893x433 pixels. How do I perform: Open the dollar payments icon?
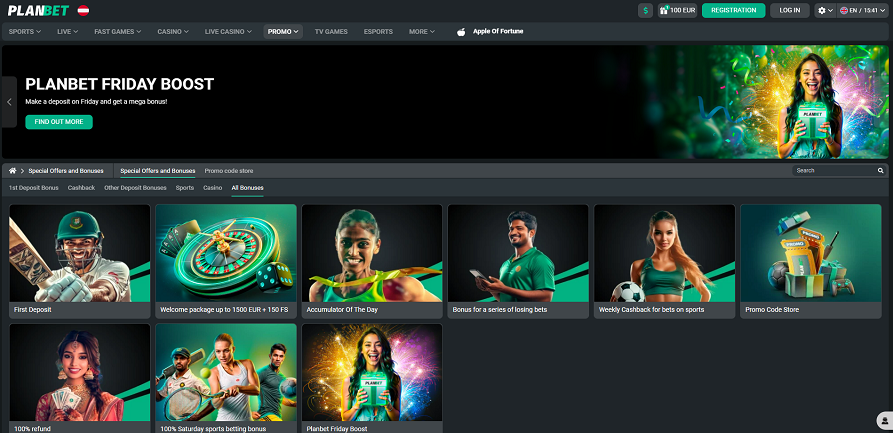pos(645,10)
